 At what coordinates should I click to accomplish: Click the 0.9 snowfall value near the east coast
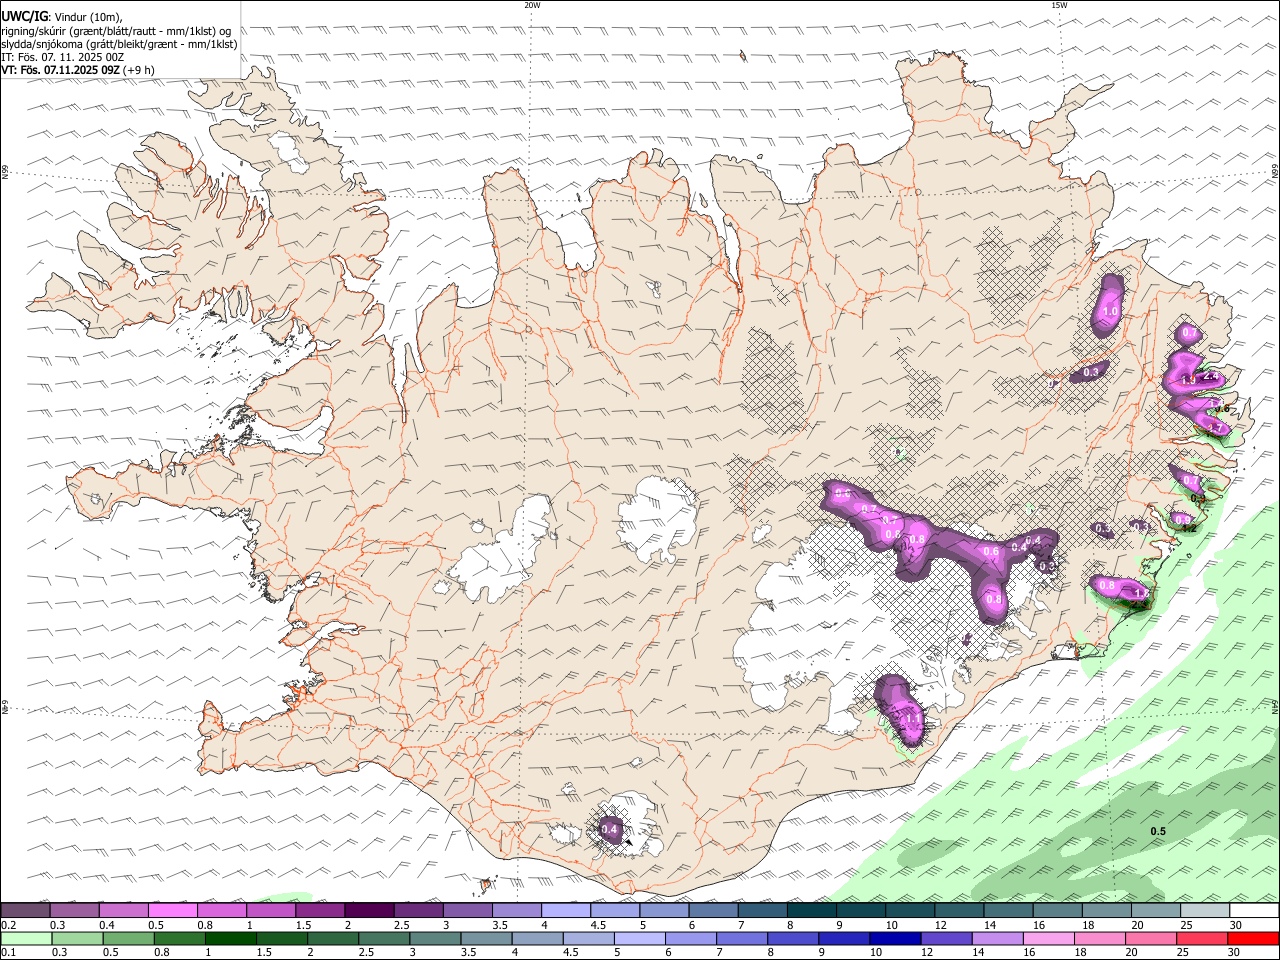pos(1183,520)
